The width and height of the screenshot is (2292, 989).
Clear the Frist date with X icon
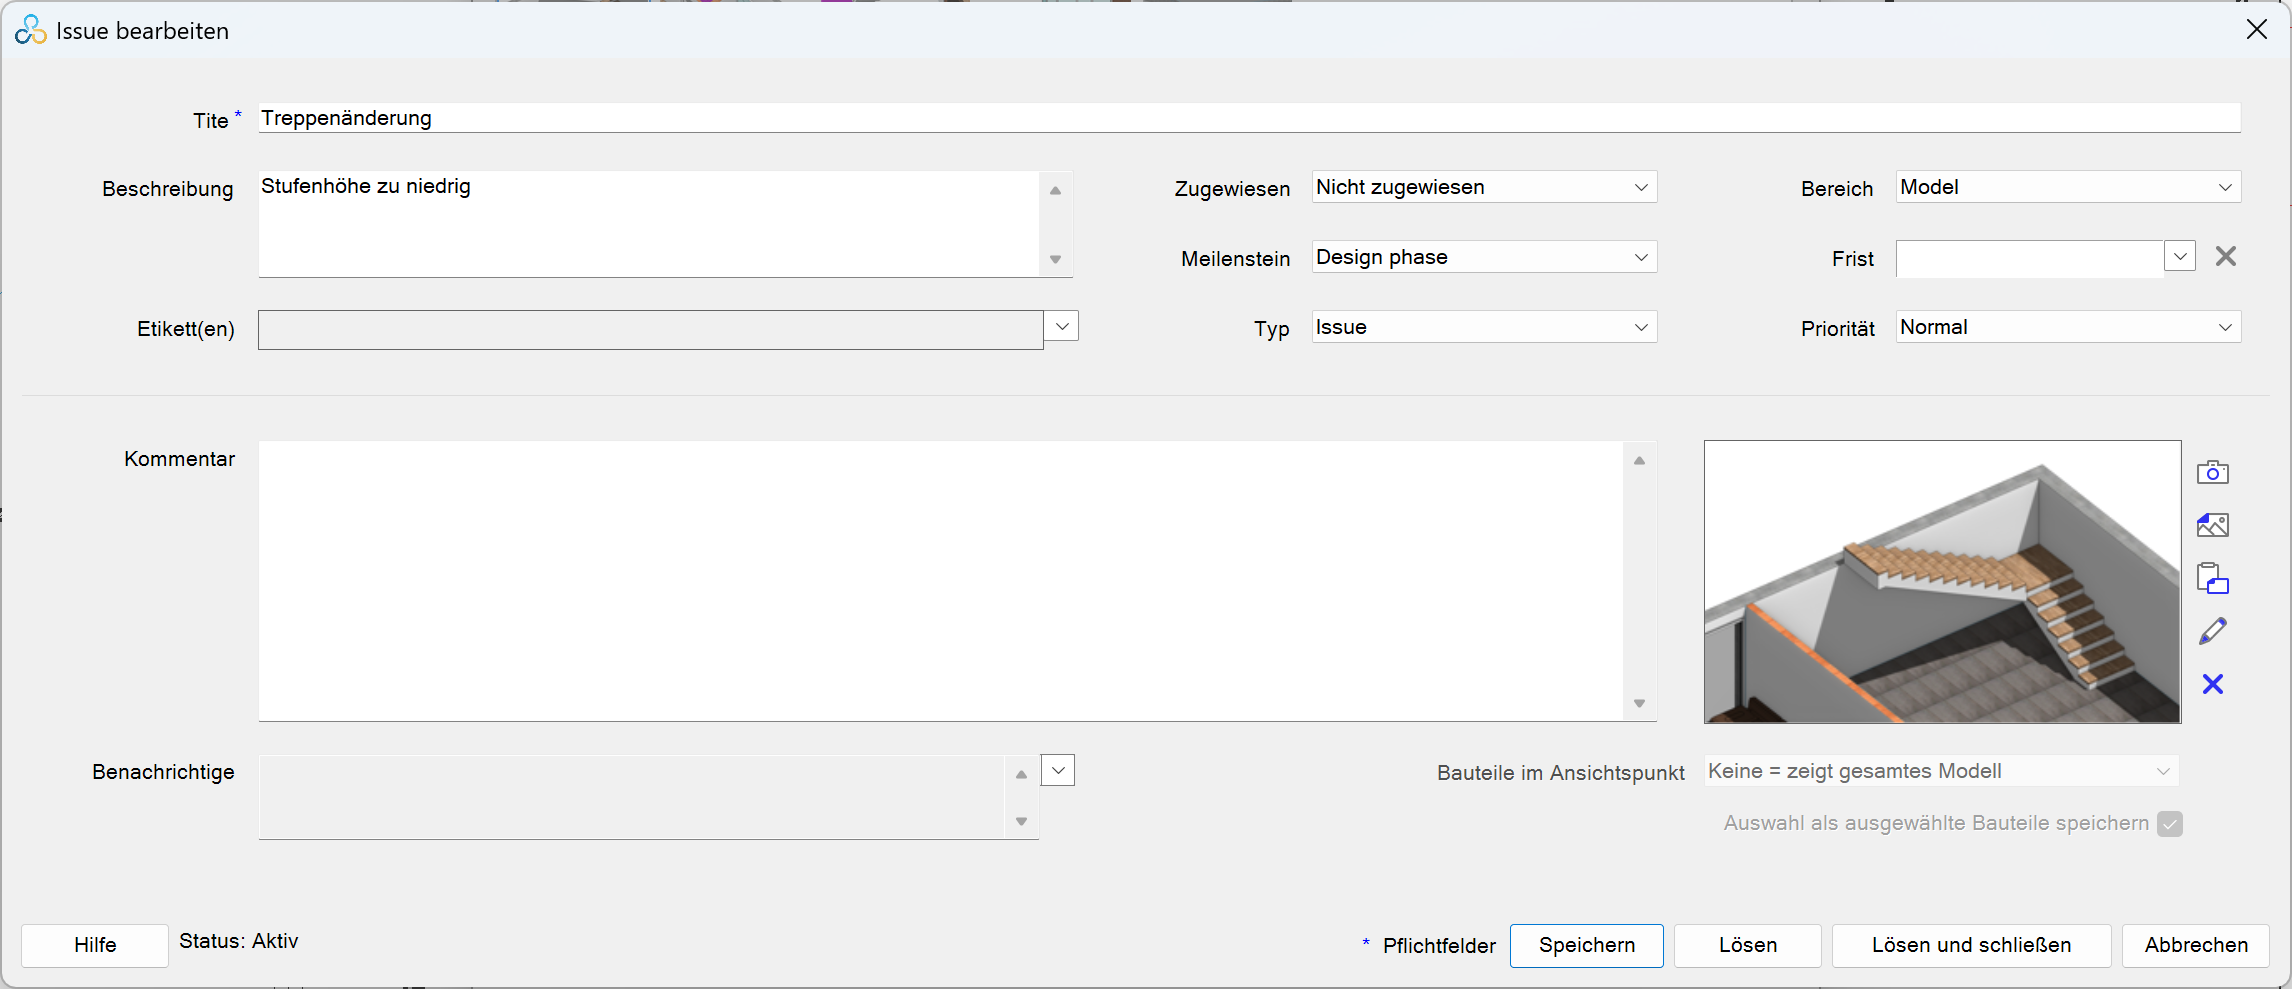[2225, 257]
